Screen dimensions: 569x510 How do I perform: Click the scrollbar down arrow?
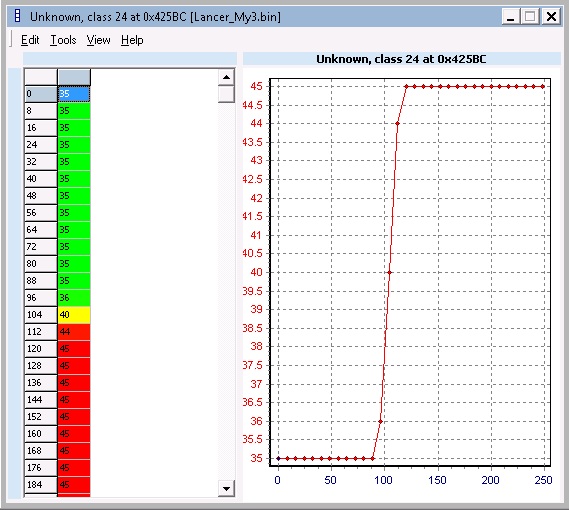click(x=226, y=489)
